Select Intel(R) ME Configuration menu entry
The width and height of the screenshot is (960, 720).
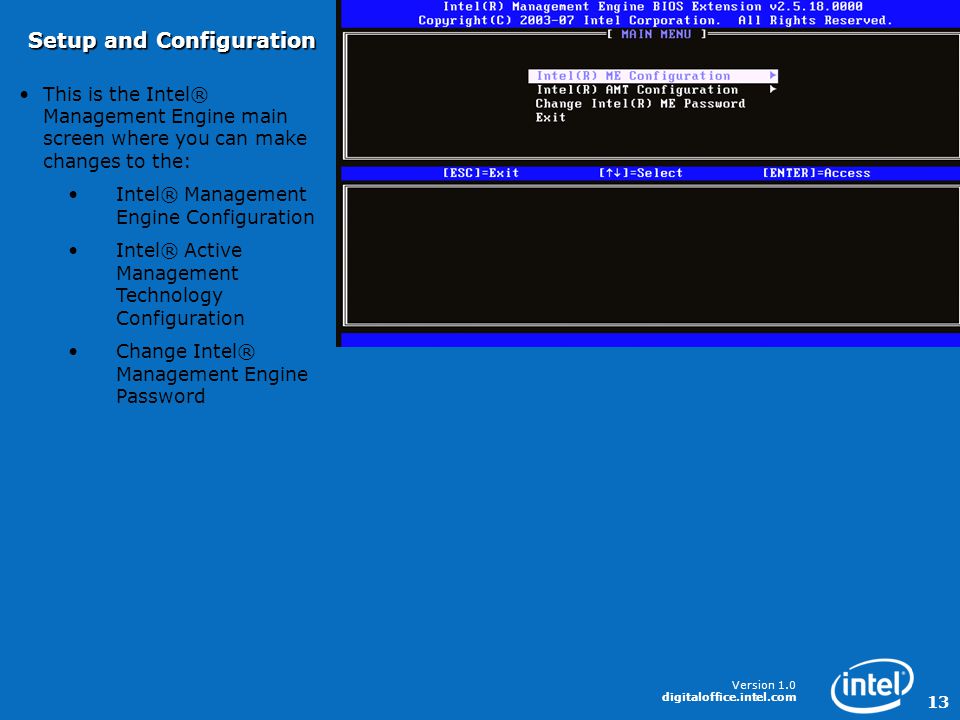653,76
